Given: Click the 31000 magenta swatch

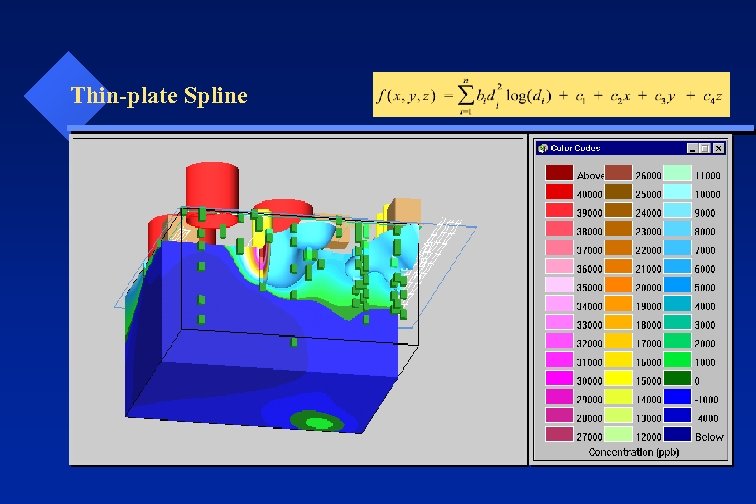Looking at the screenshot, I should pos(559,359).
